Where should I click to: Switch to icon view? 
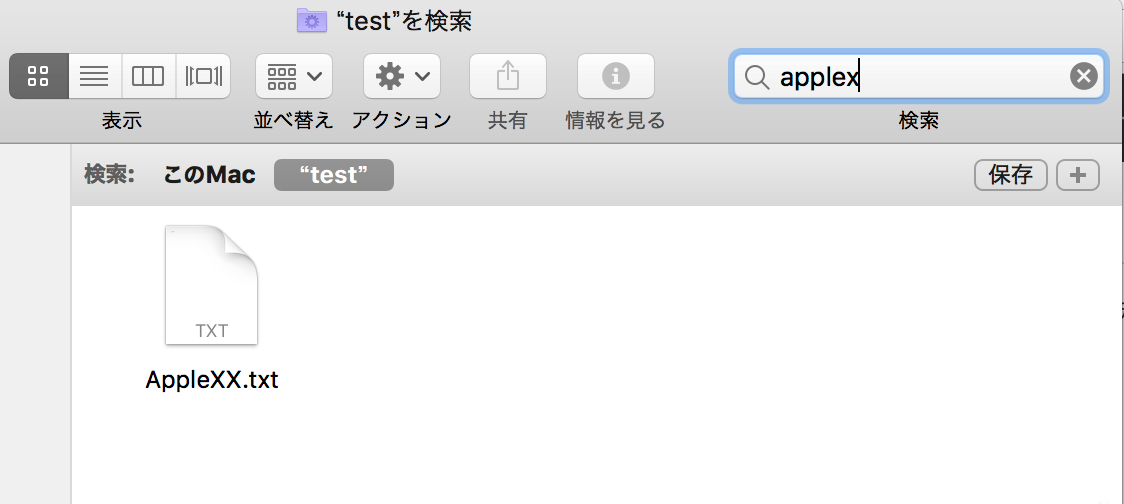point(39,76)
